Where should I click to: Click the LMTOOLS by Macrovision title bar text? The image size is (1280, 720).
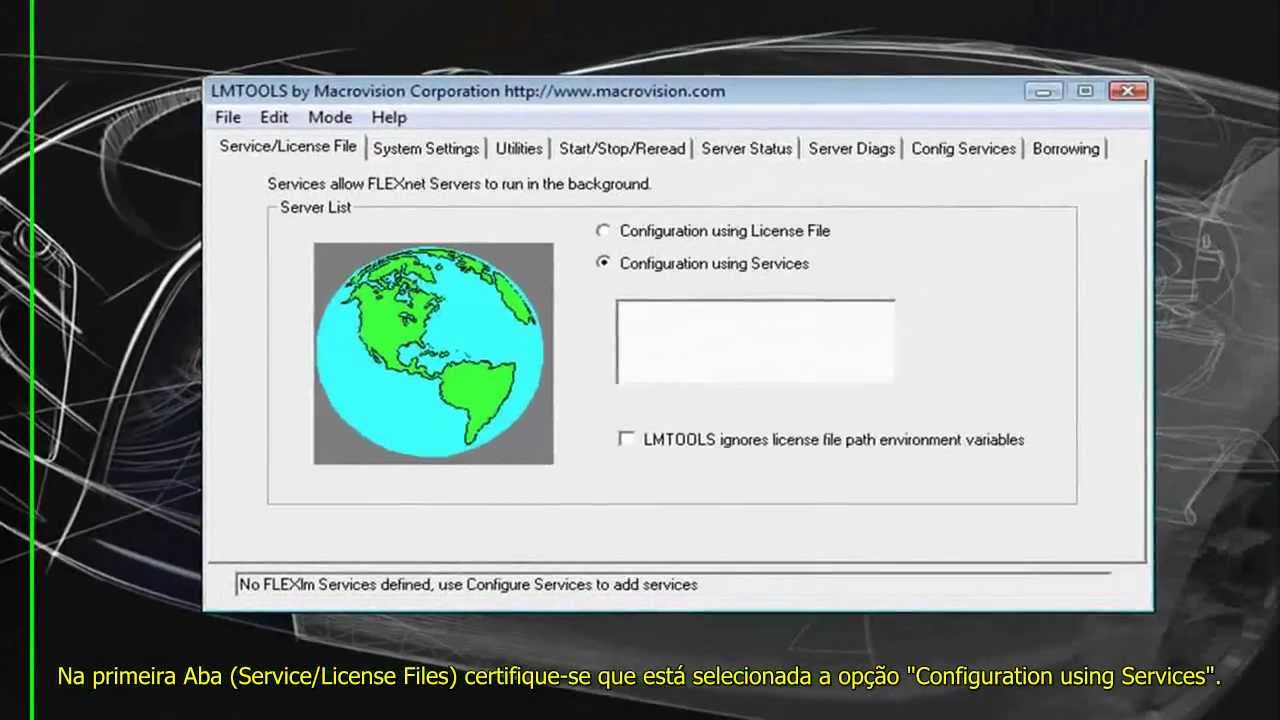468,91
